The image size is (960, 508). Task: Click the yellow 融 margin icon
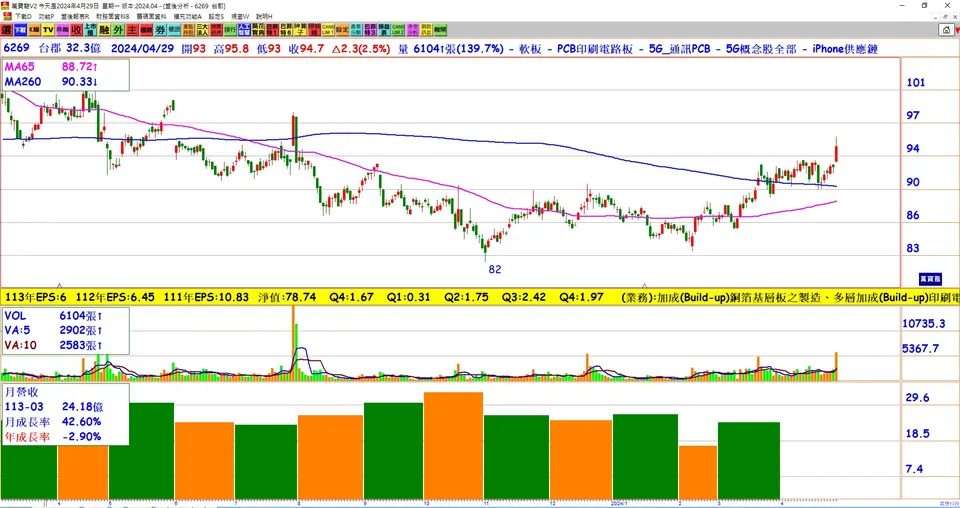(x=104, y=30)
